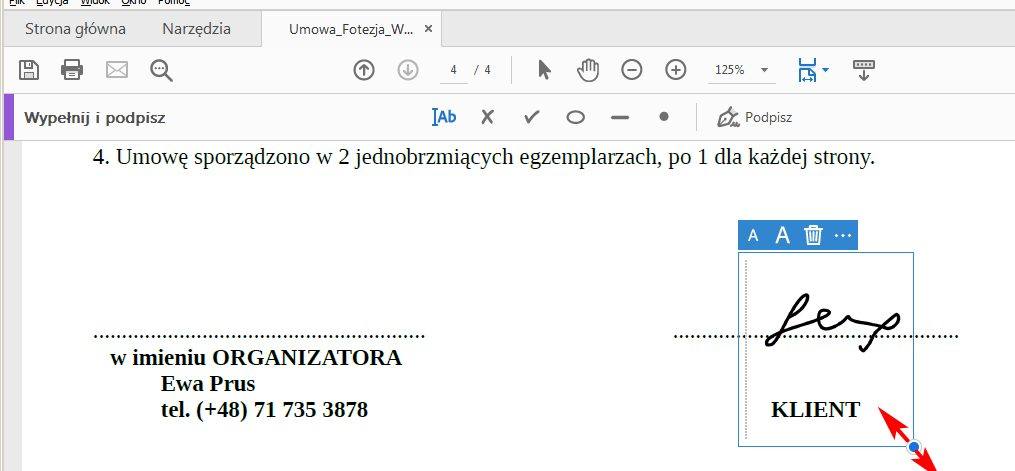Open the search magnifier tool

161,70
